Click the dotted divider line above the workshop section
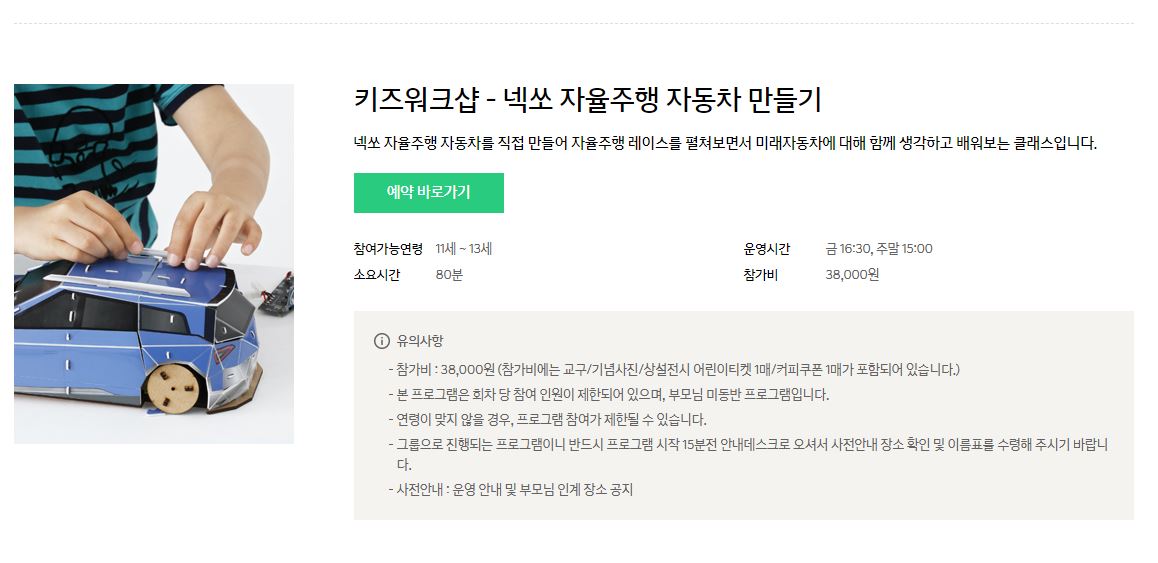 [574, 24]
